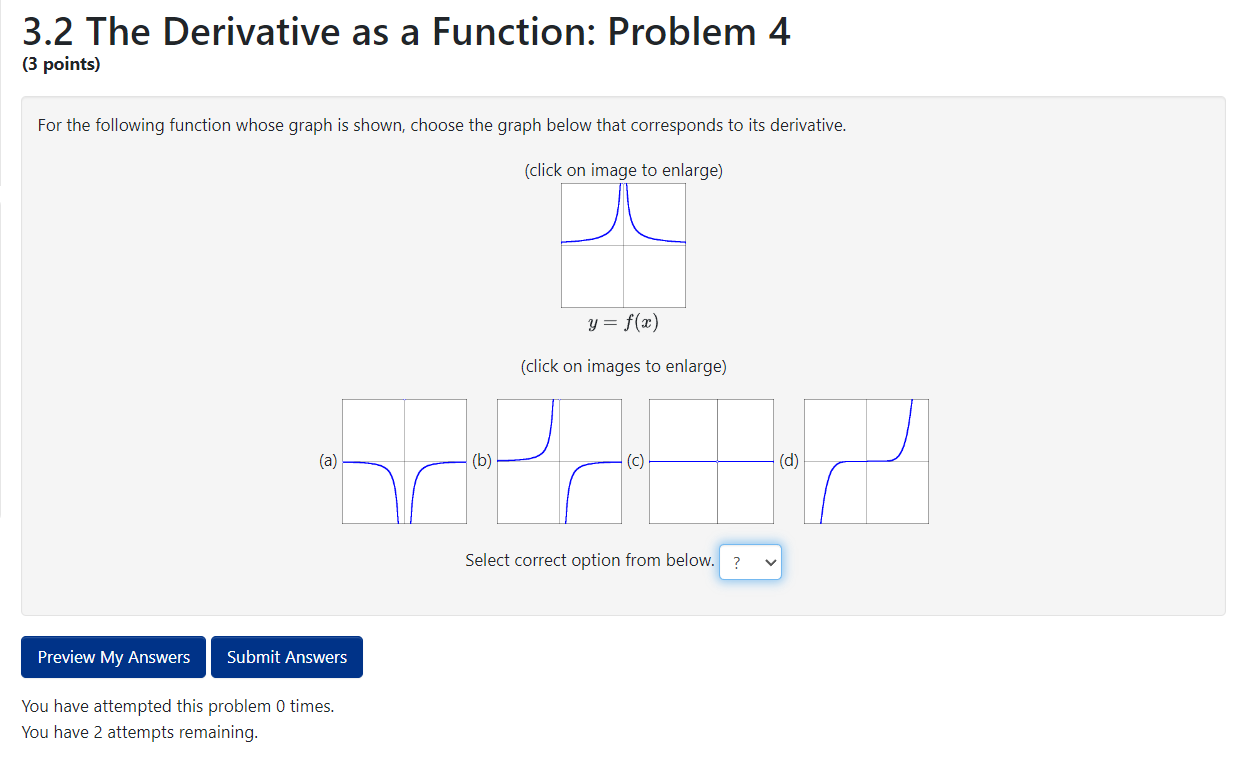The height and width of the screenshot is (776, 1248).
Task: Click graph option (b) to enlarge it
Action: pos(559,460)
